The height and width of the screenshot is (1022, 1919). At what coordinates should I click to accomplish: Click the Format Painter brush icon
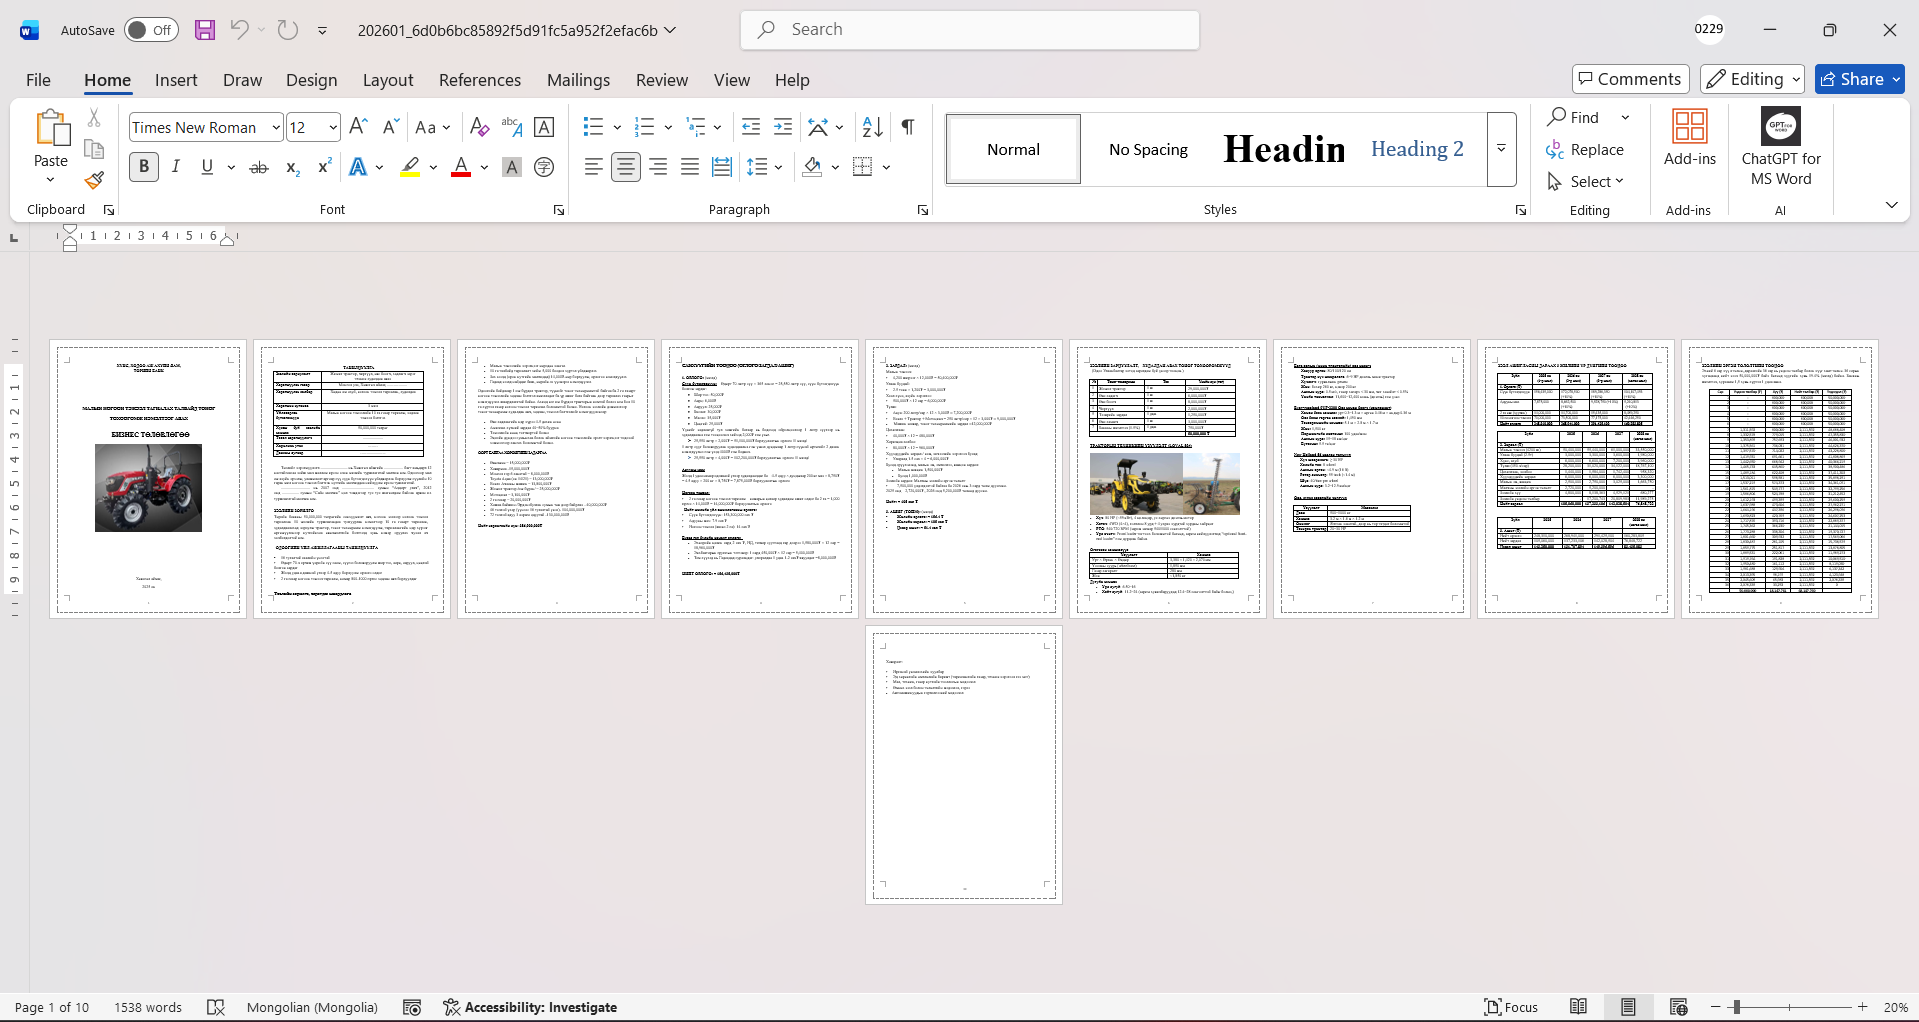coord(94,180)
